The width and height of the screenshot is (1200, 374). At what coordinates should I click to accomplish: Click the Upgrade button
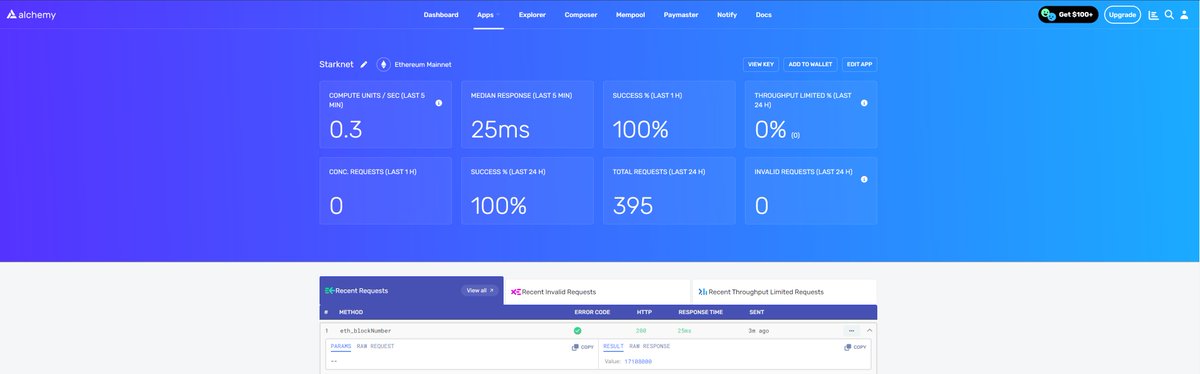pos(1122,15)
